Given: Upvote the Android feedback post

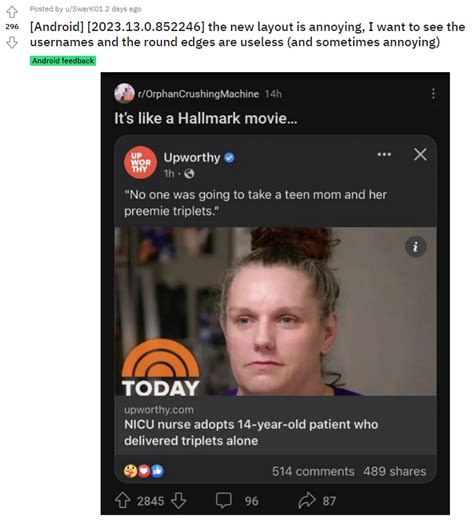Looking at the screenshot, I should click(12, 12).
